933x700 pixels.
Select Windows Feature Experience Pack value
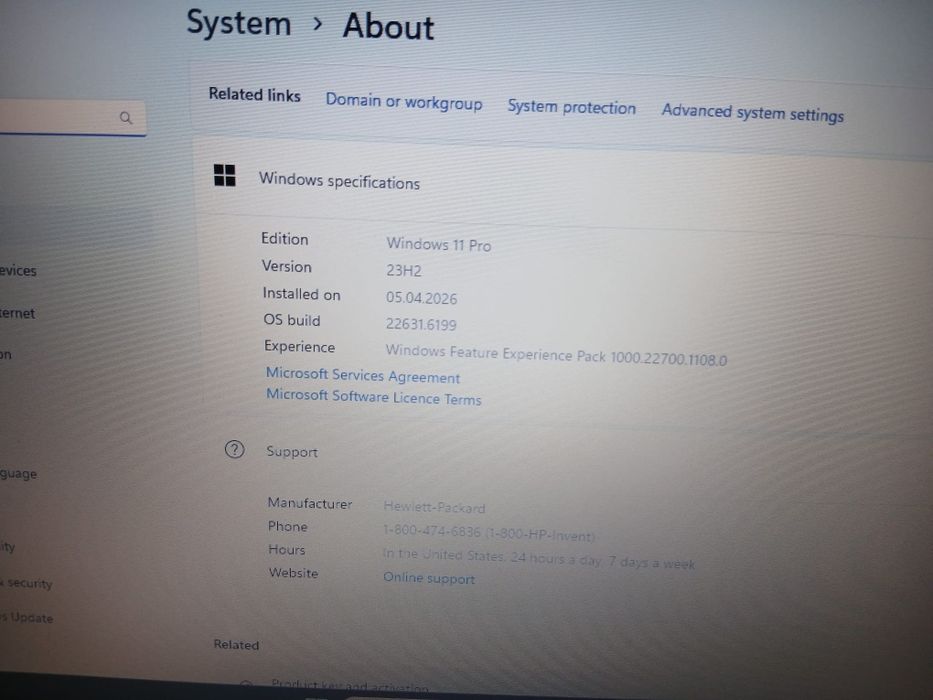[x=556, y=355]
